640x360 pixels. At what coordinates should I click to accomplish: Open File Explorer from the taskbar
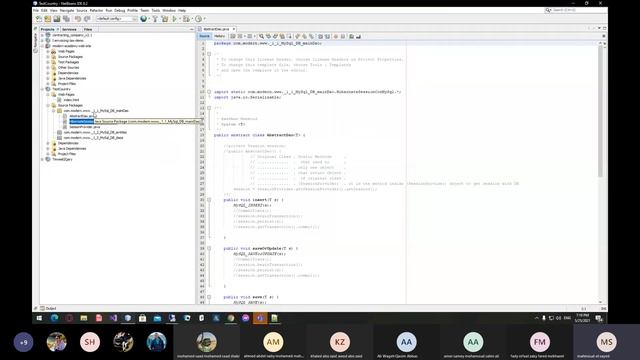84,318
